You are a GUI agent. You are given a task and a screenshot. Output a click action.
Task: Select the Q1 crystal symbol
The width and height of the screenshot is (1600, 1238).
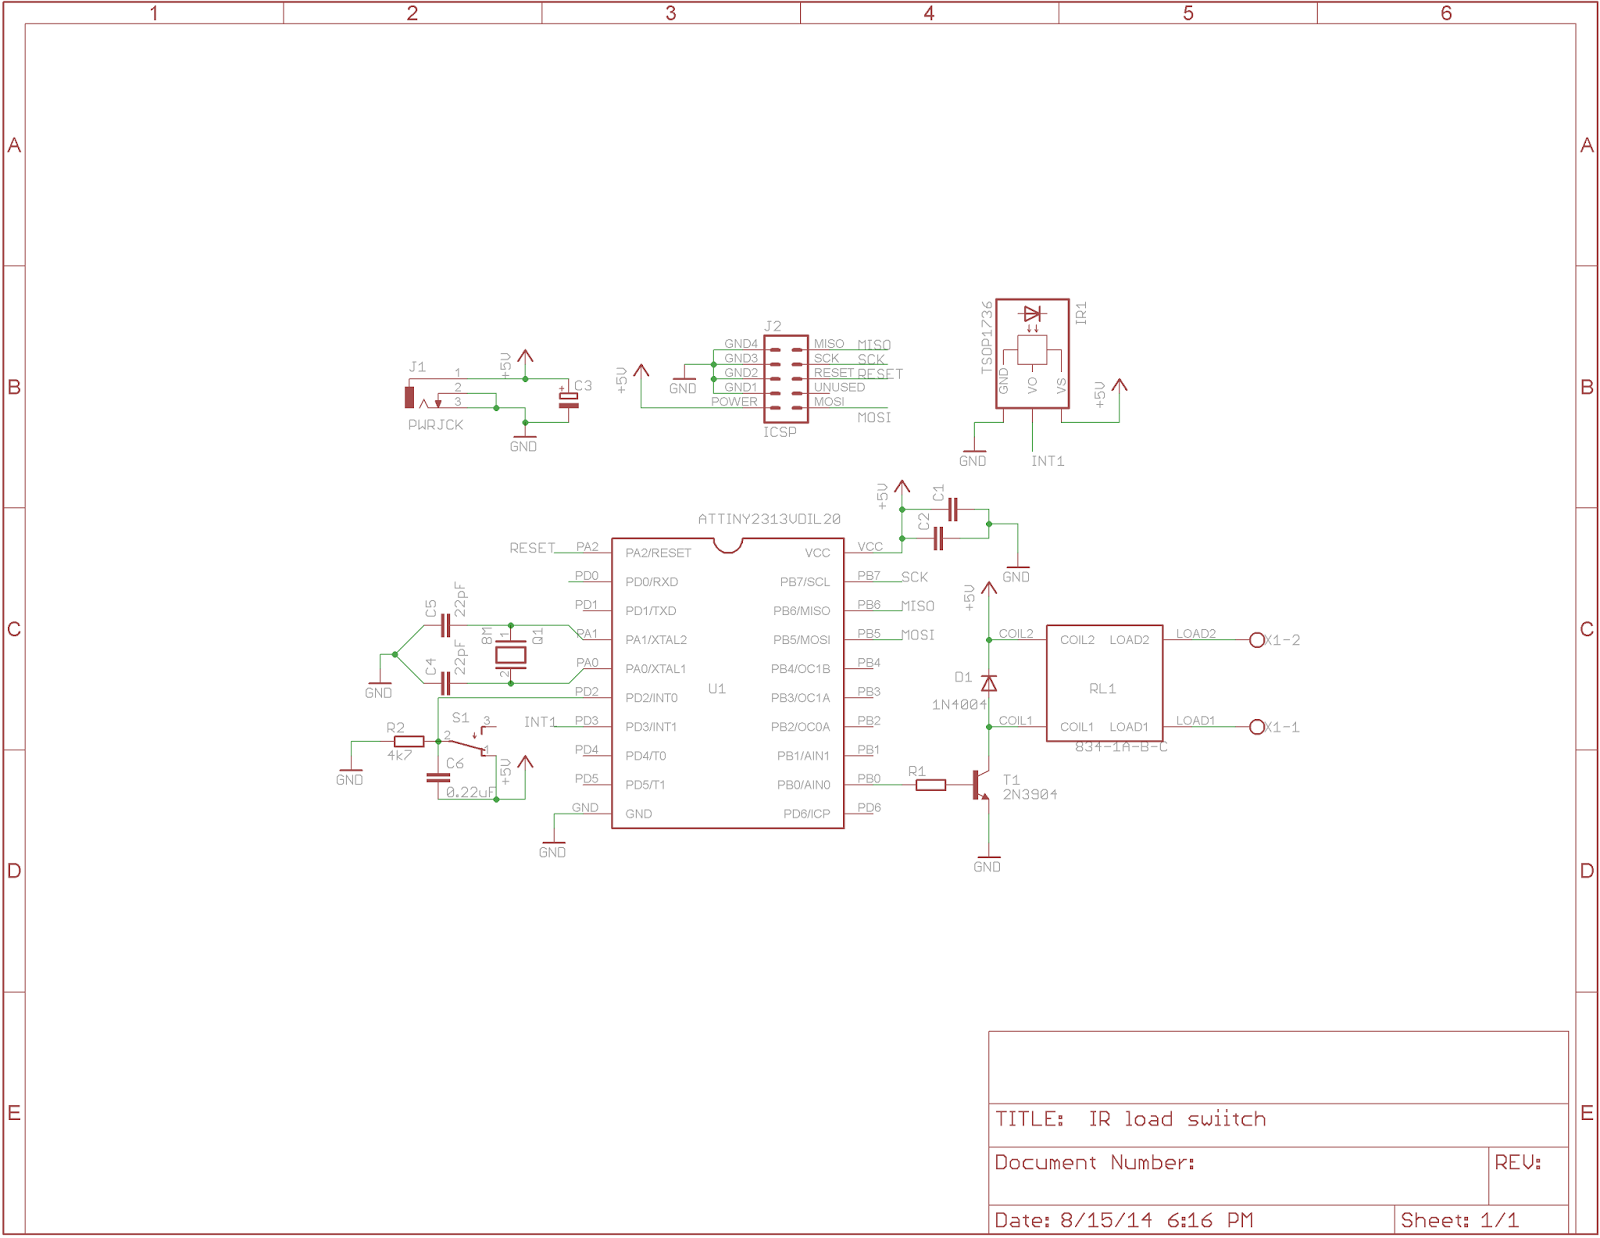pos(511,655)
